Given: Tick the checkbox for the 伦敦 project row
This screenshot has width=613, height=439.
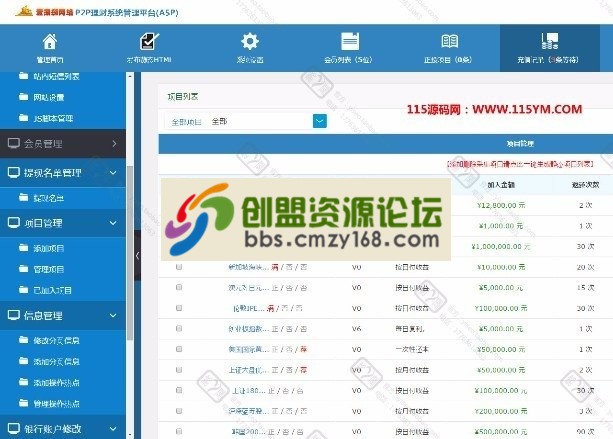Looking at the screenshot, I should (179, 308).
